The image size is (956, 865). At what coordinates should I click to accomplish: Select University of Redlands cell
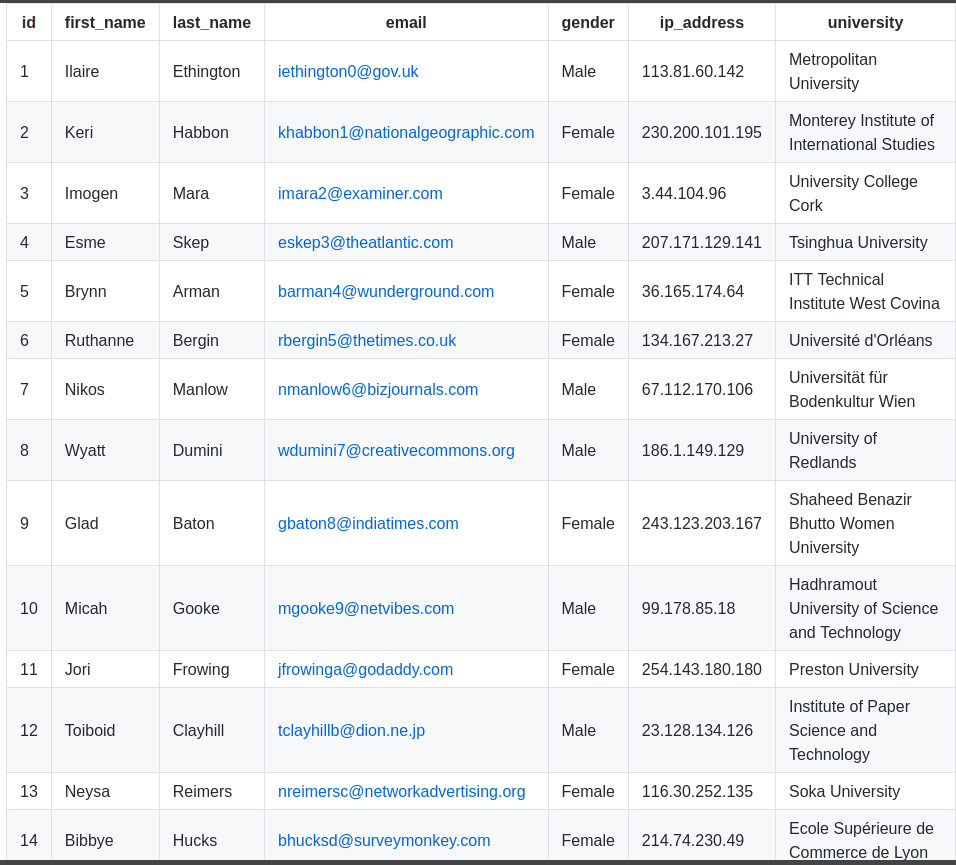865,450
